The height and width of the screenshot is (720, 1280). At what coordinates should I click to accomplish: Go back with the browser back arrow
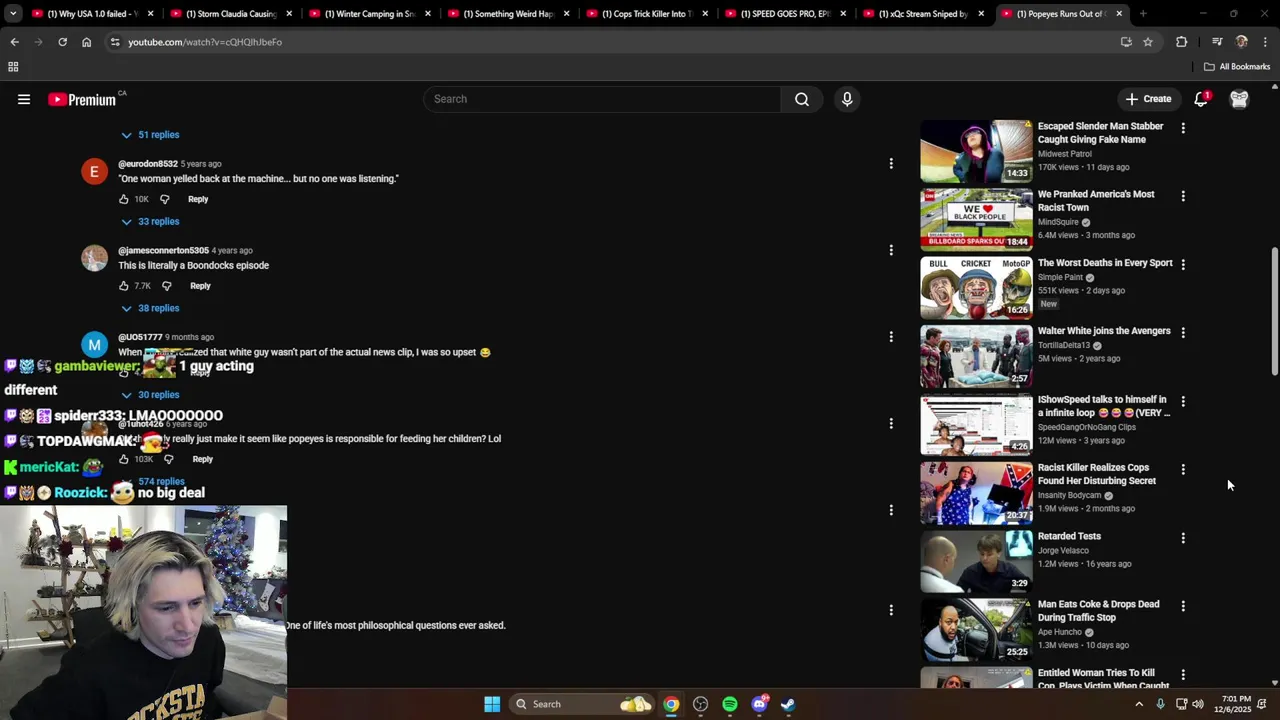(x=14, y=42)
